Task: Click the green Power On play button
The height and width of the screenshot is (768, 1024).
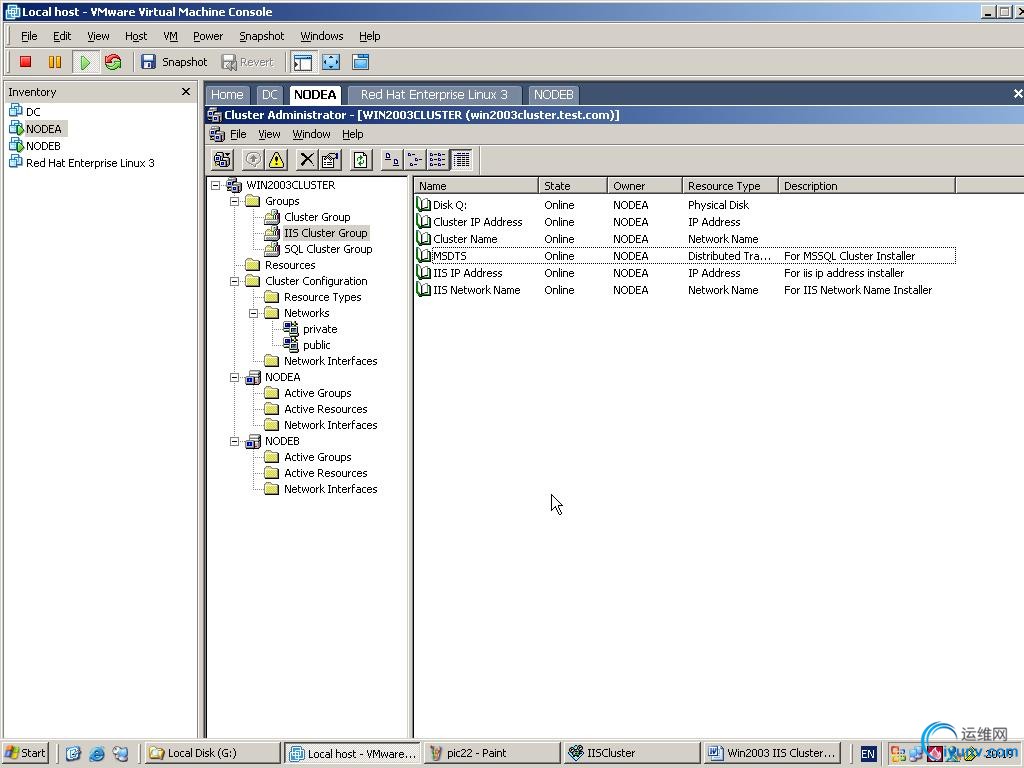Action: (x=85, y=62)
